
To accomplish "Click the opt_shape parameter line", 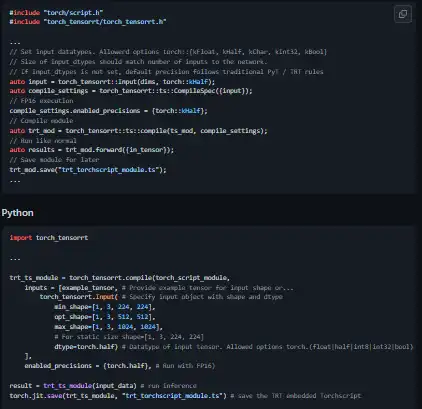I will (105, 317).
